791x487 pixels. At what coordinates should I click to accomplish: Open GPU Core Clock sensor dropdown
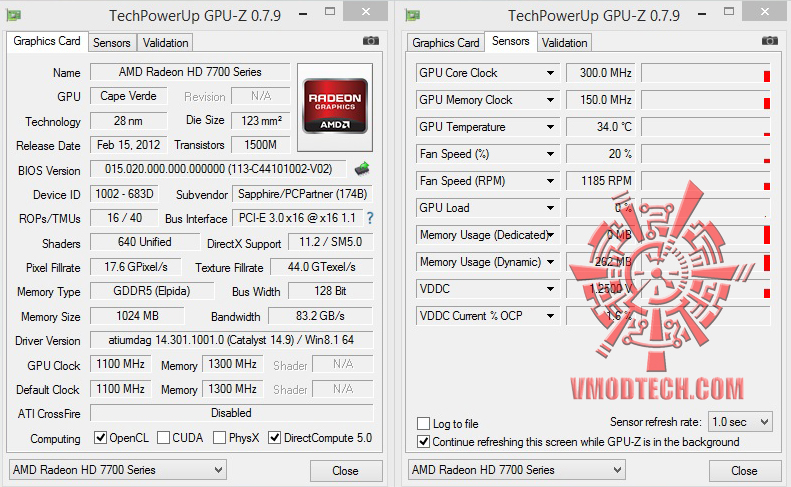pyautogui.click(x=550, y=73)
